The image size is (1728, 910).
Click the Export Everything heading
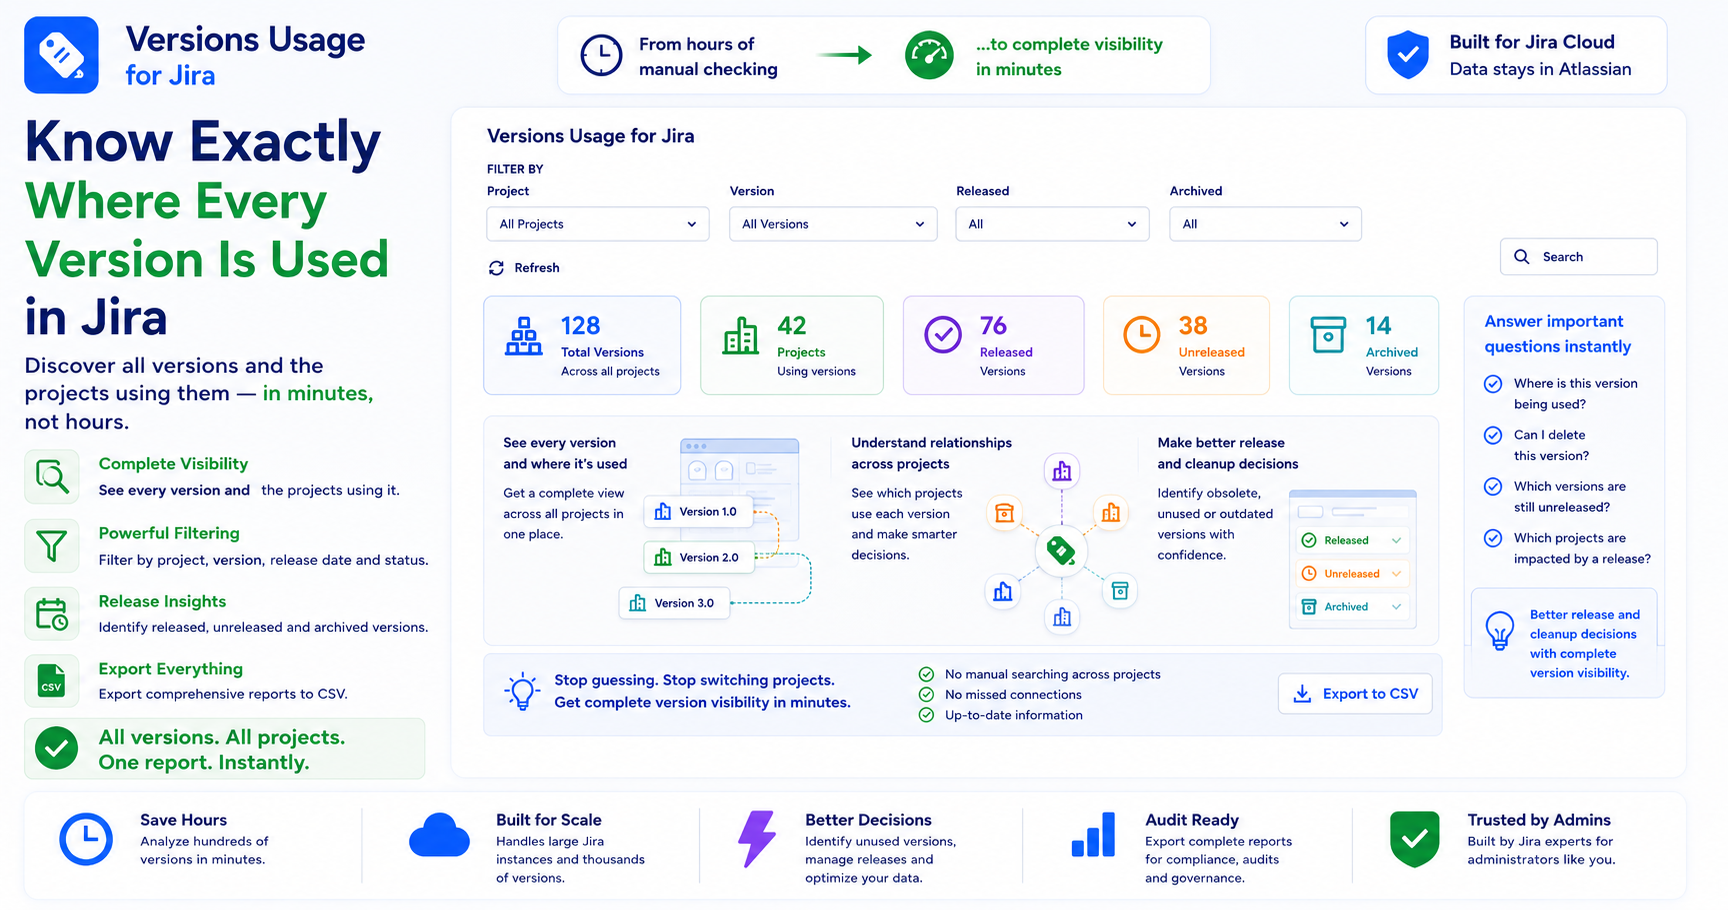tap(170, 669)
